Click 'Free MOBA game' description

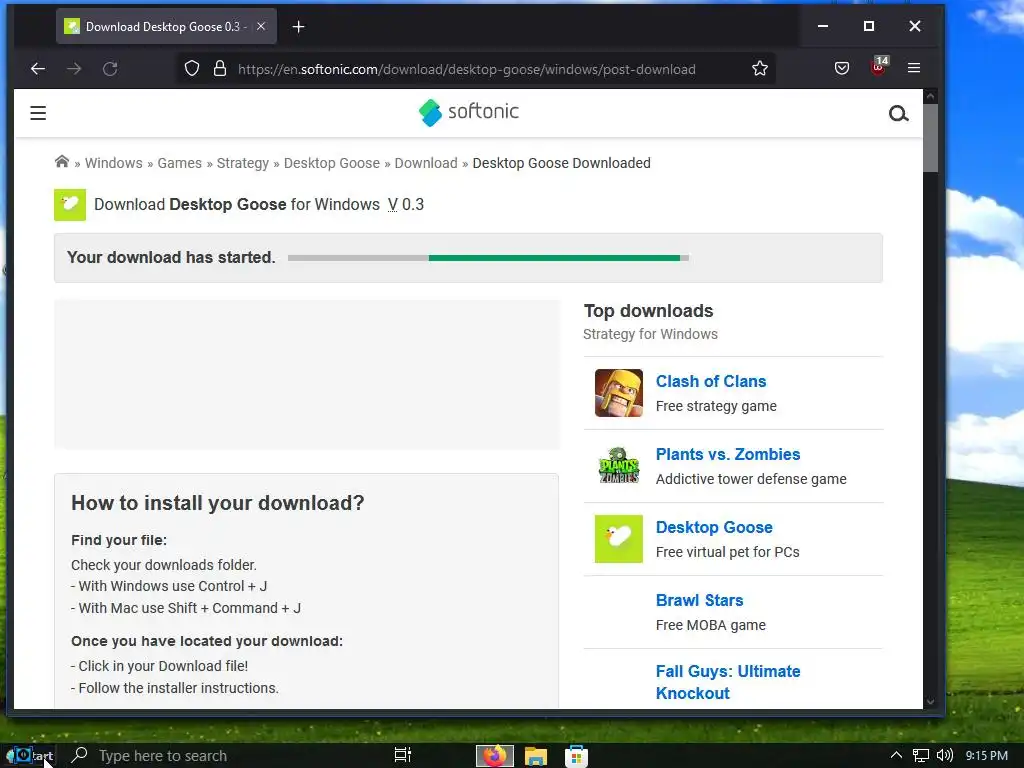tap(711, 626)
